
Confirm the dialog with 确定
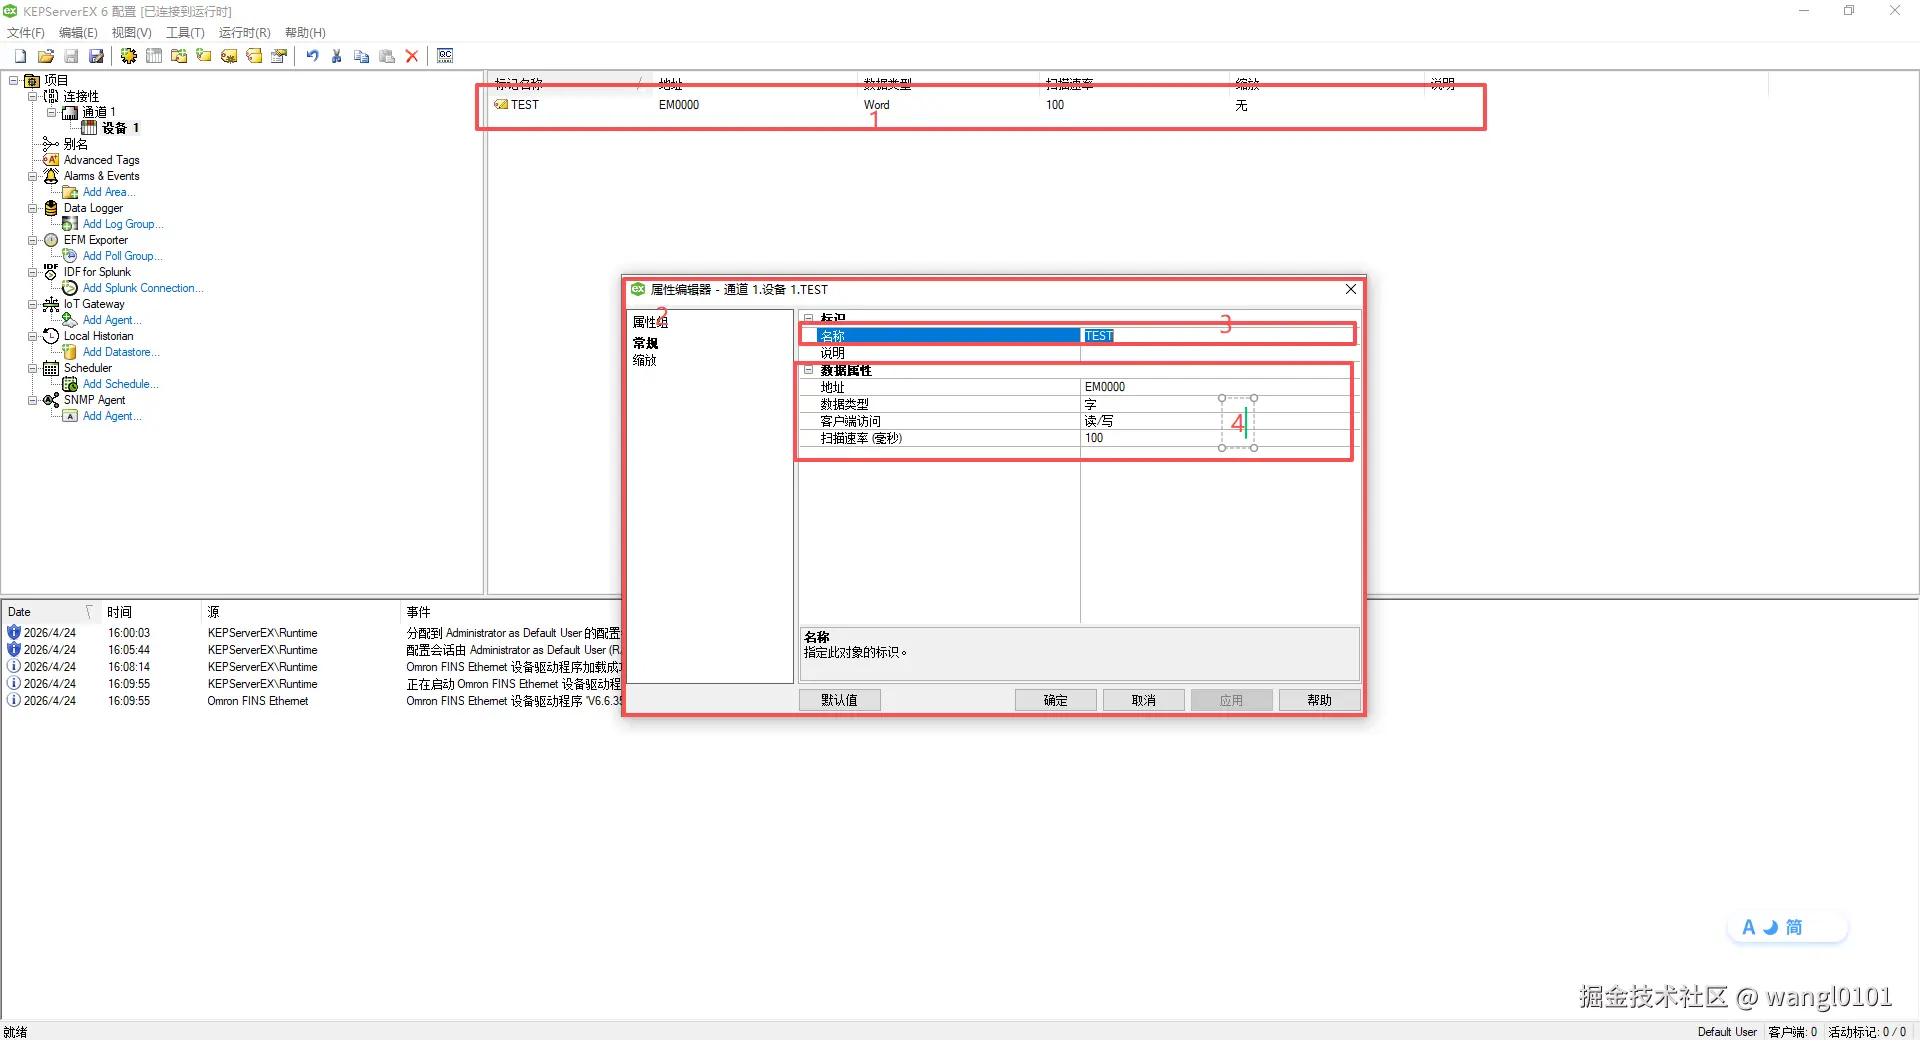[x=1056, y=700]
